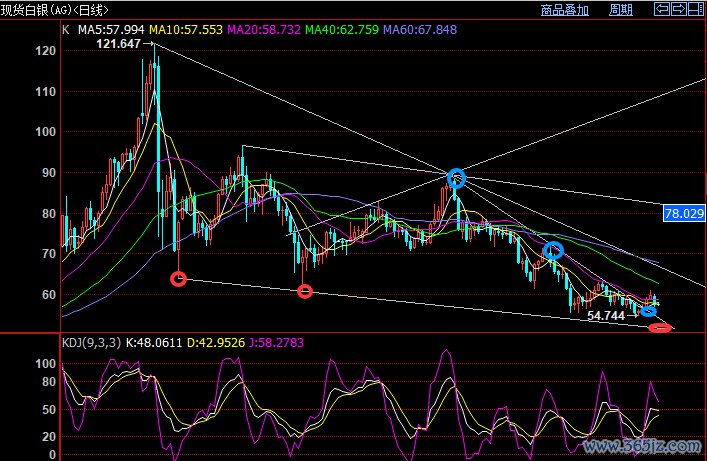Click the J:58.2783 value label
The height and width of the screenshot is (461, 707).
[x=276, y=343]
